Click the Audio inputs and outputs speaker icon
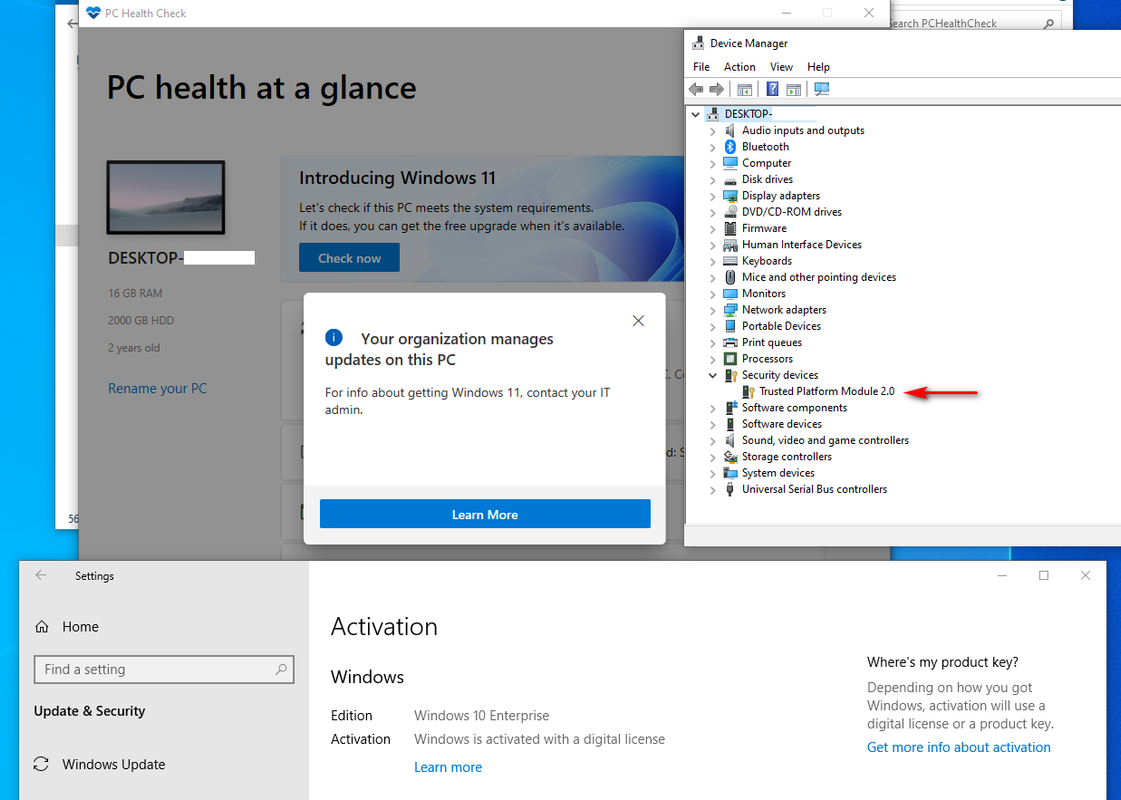The width and height of the screenshot is (1121, 800). coord(730,130)
